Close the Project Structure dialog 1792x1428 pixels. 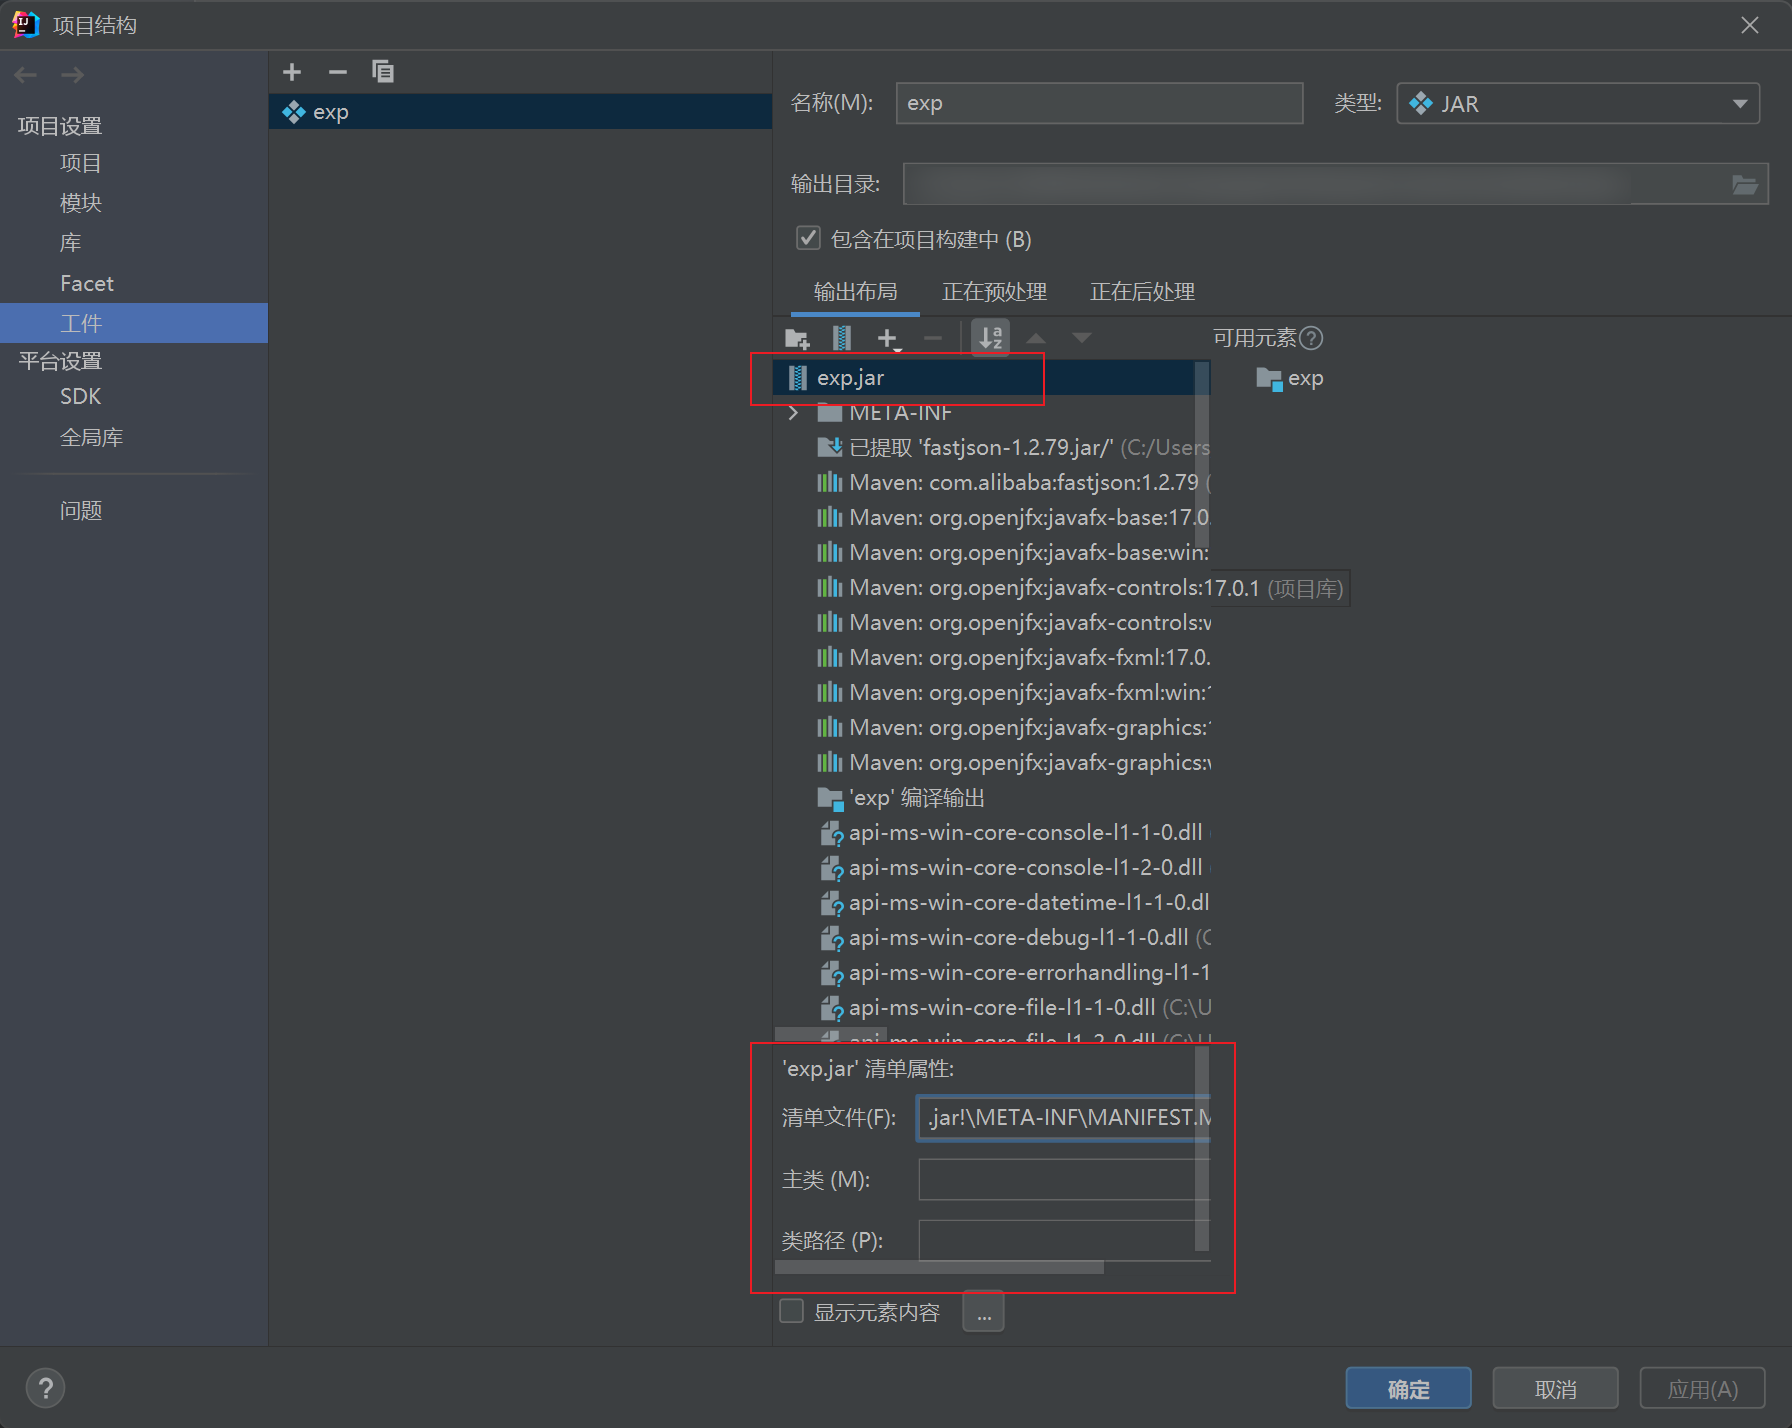[x=1749, y=25]
